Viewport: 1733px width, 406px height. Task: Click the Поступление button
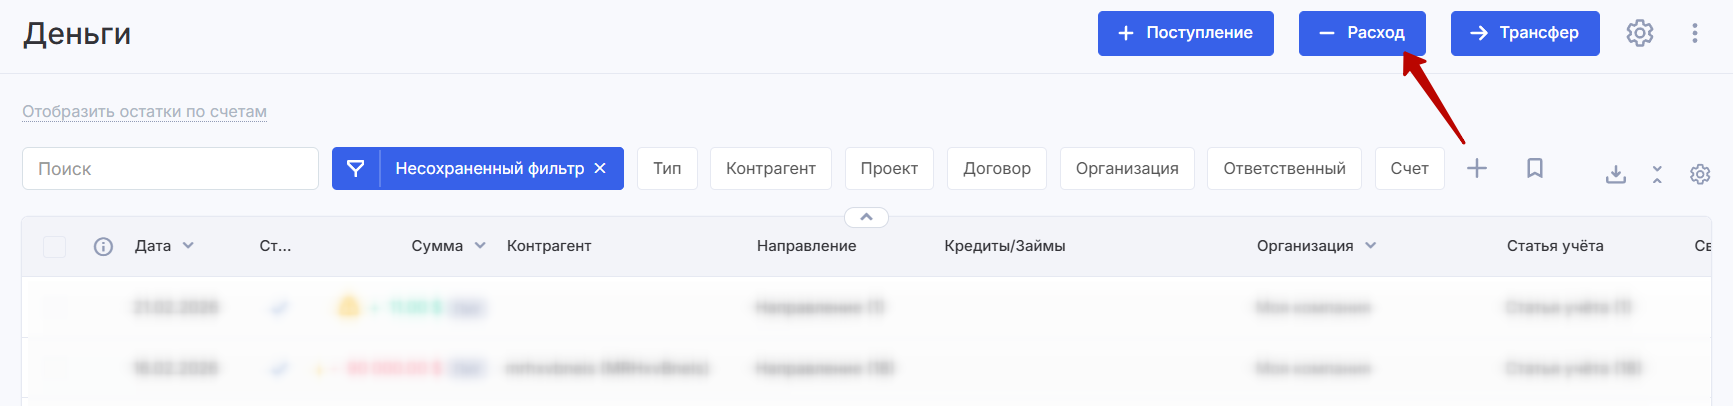click(x=1185, y=33)
